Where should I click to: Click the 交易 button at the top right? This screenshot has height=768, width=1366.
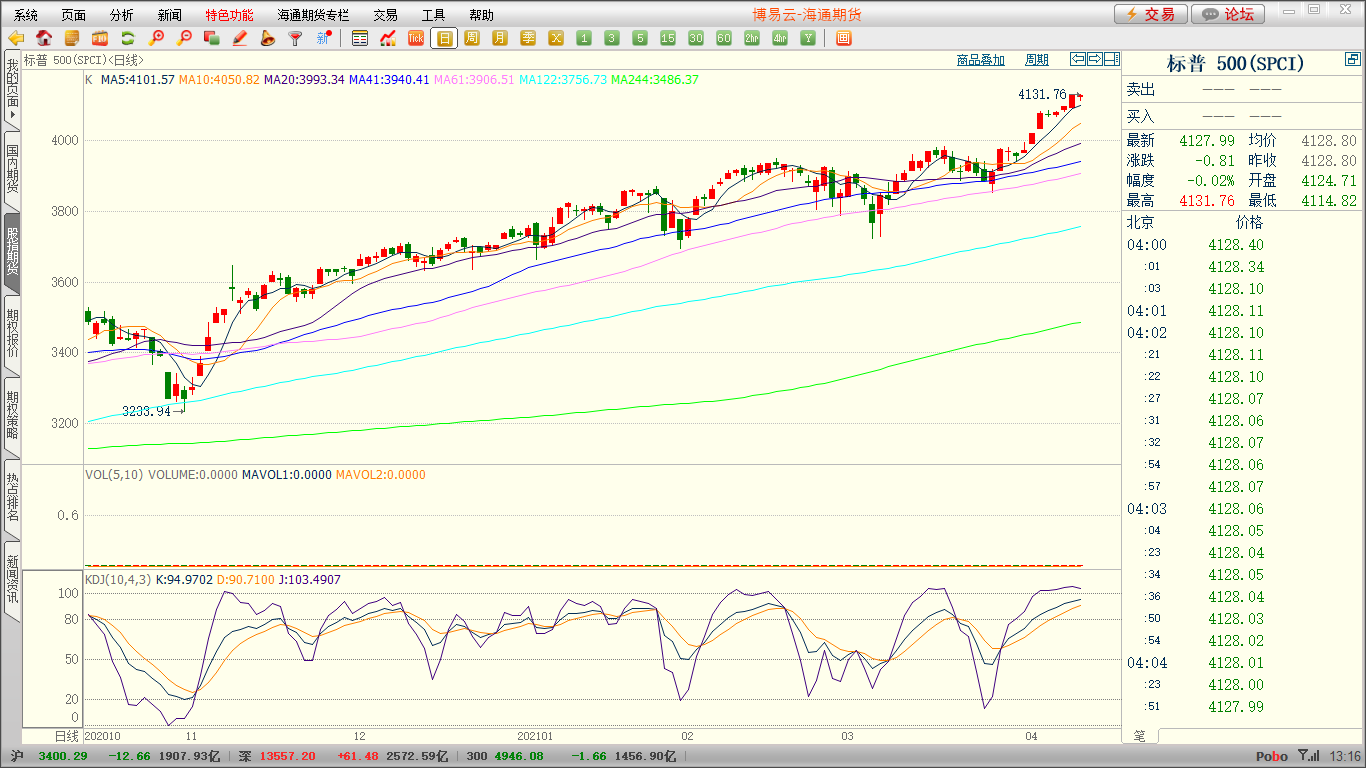click(x=1151, y=14)
